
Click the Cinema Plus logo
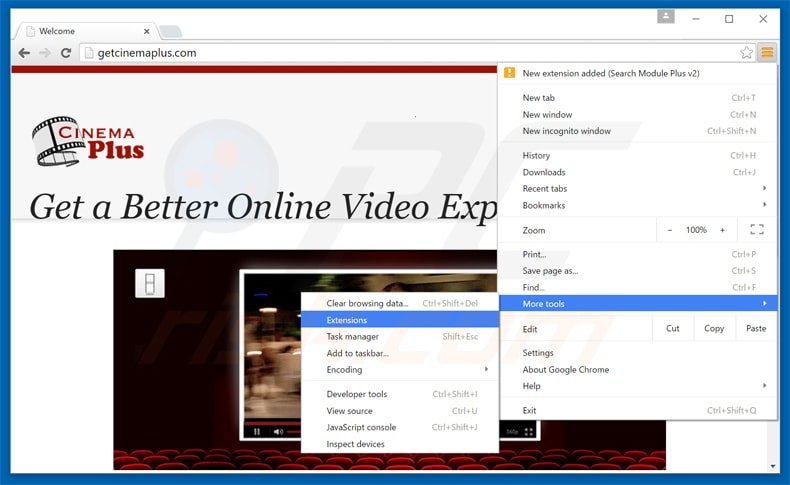88,142
